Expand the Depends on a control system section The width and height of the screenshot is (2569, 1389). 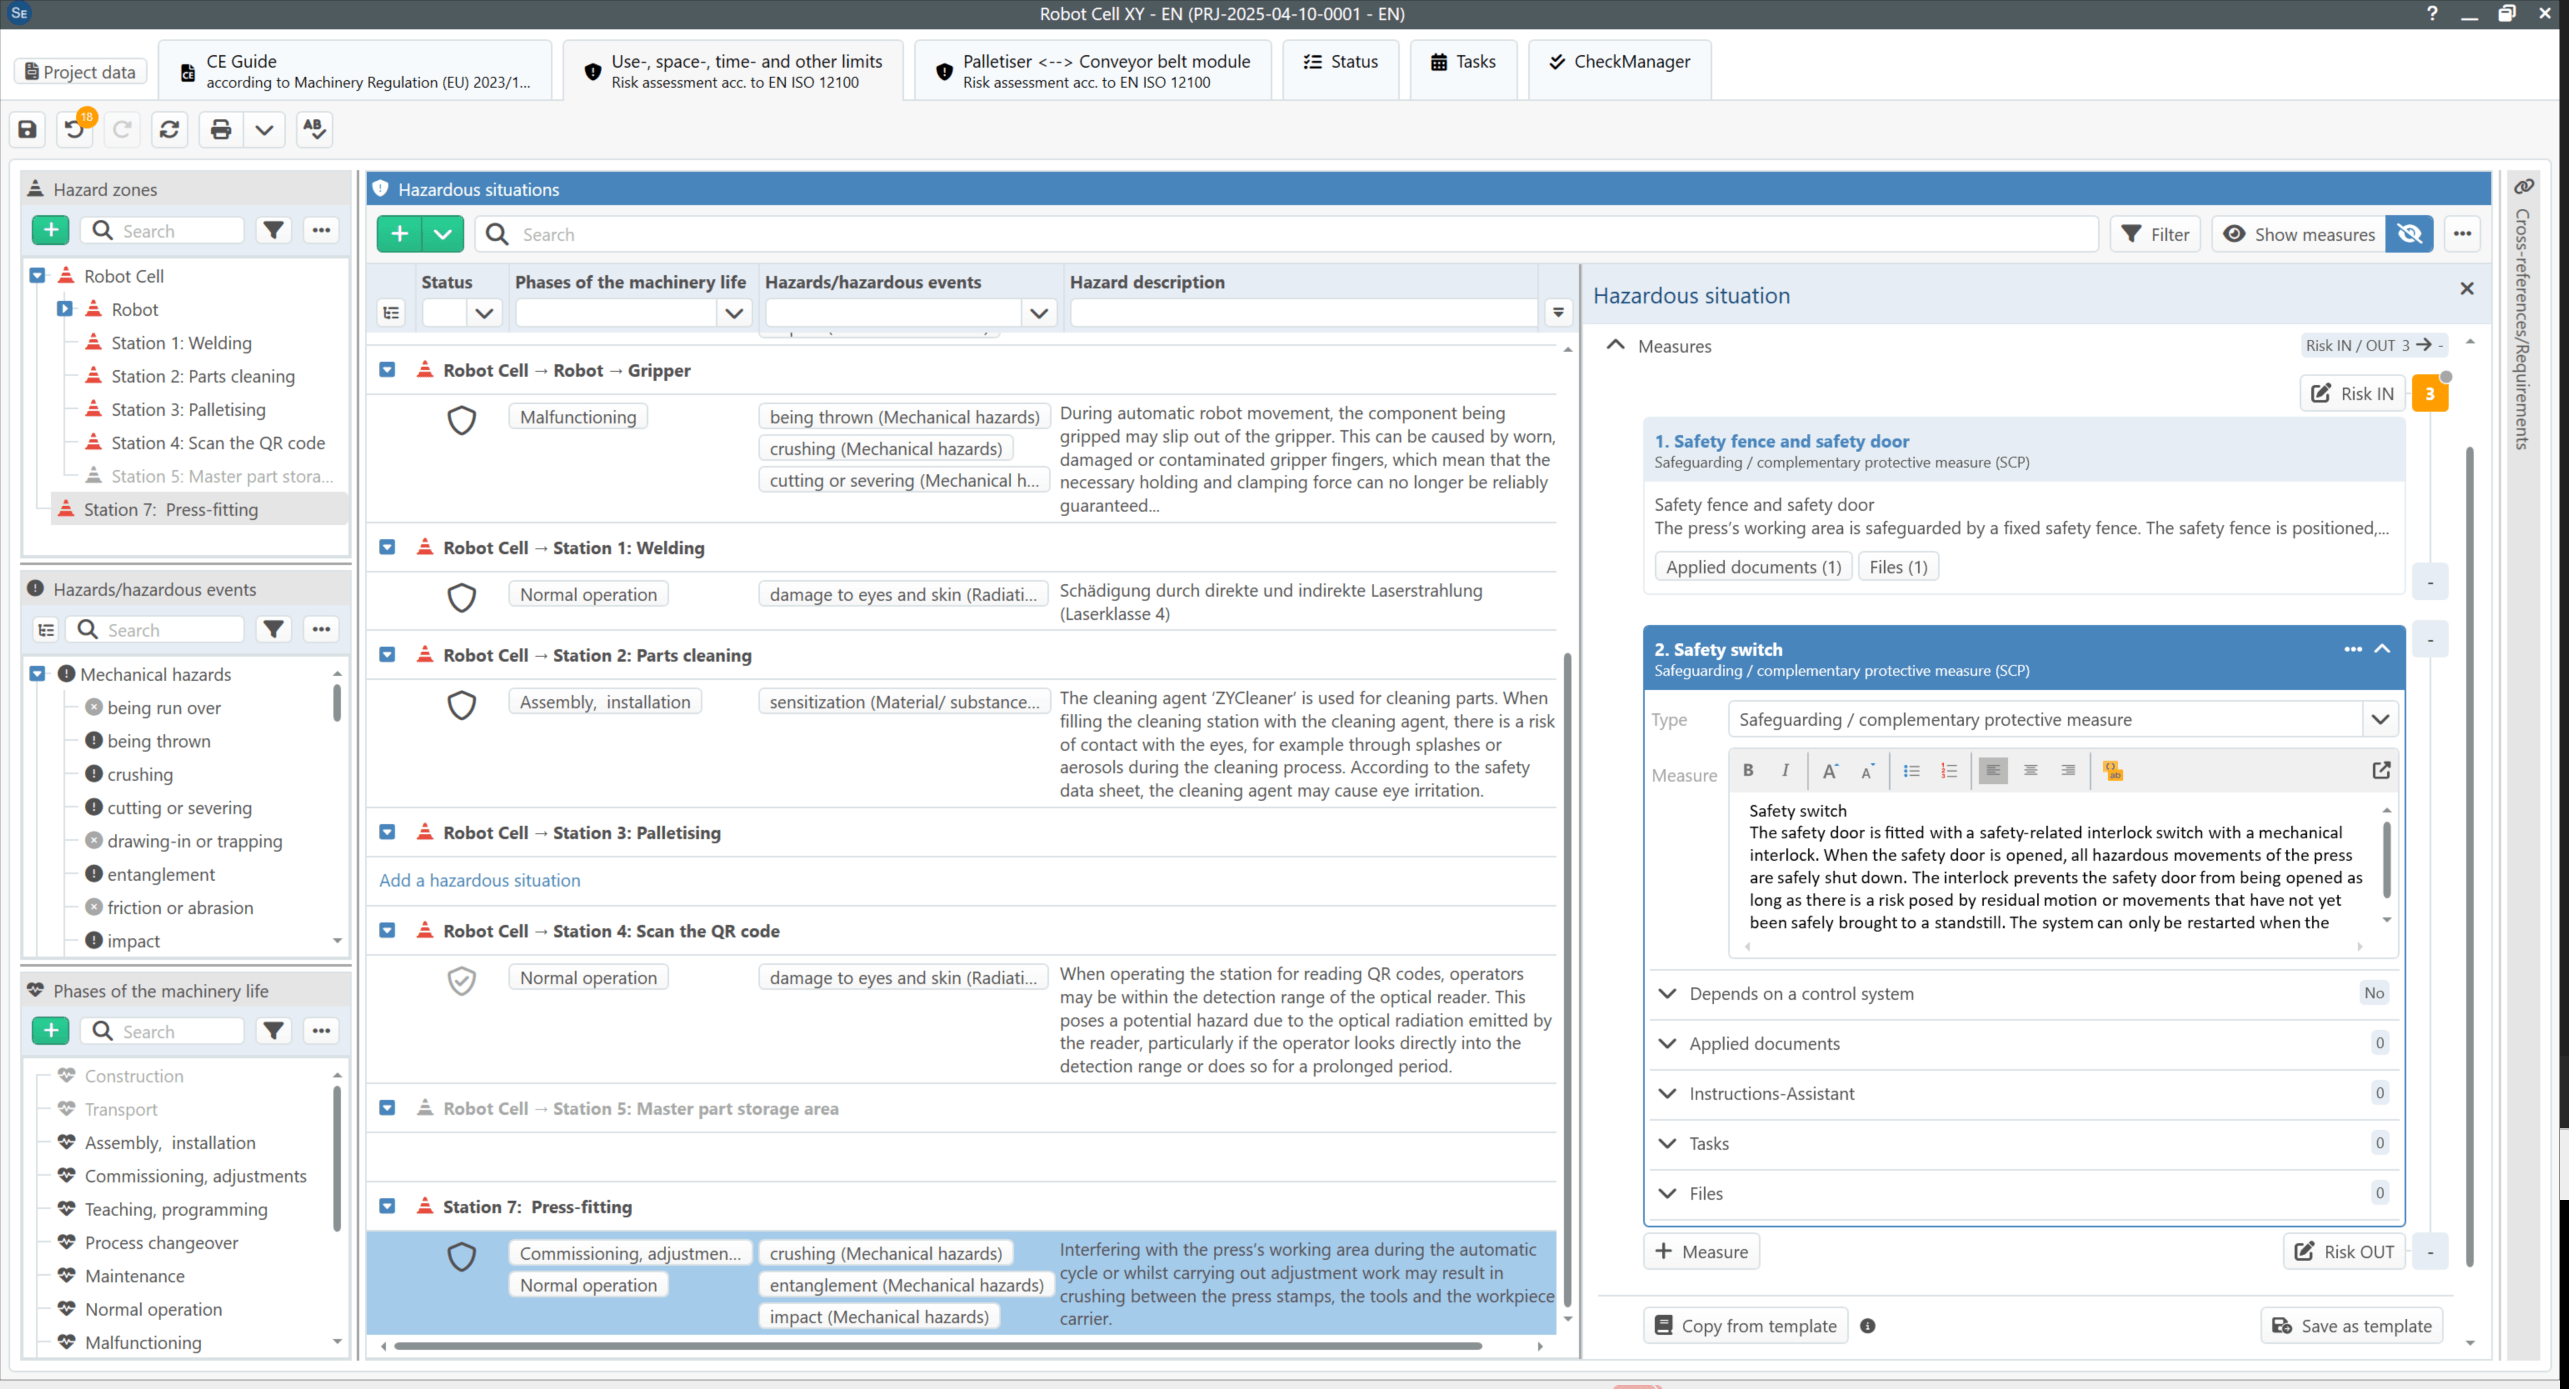click(1667, 993)
